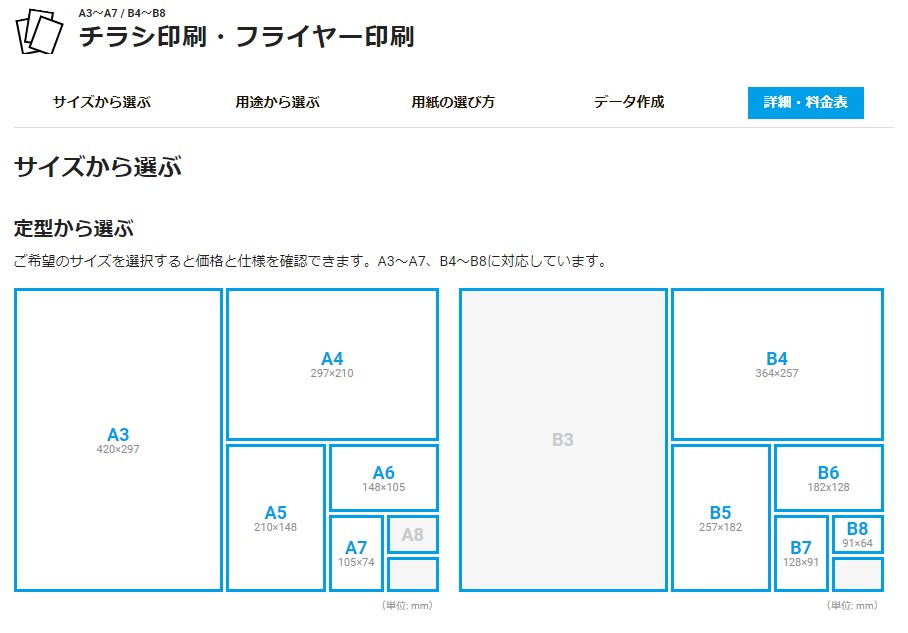Select A5 210×148 size tile
This screenshot has width=908, height=633.
[x=276, y=518]
